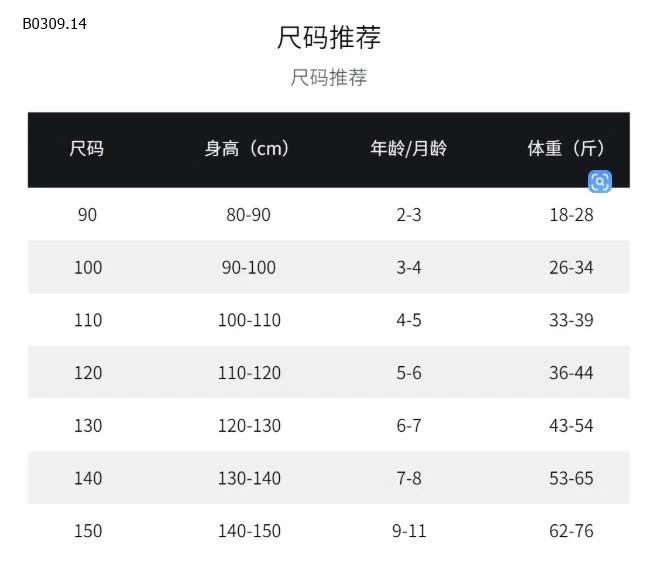This screenshot has width=661, height=576.
Task: Select the 体重 (斤) column header
Action: click(566, 149)
